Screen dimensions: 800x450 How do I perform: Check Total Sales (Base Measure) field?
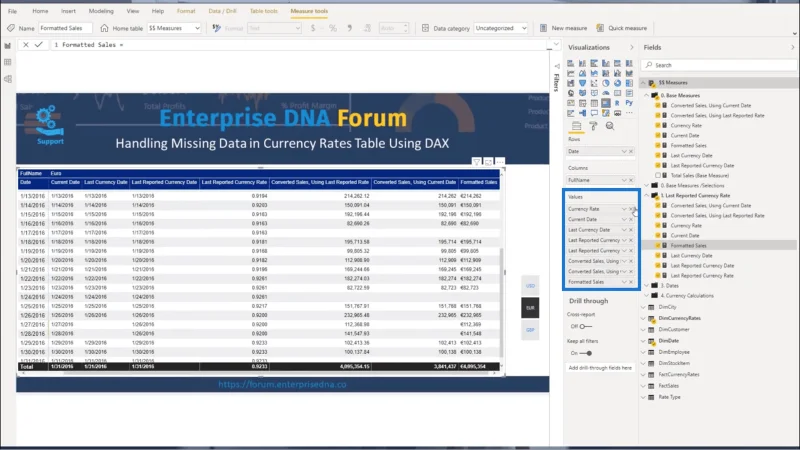pos(658,176)
